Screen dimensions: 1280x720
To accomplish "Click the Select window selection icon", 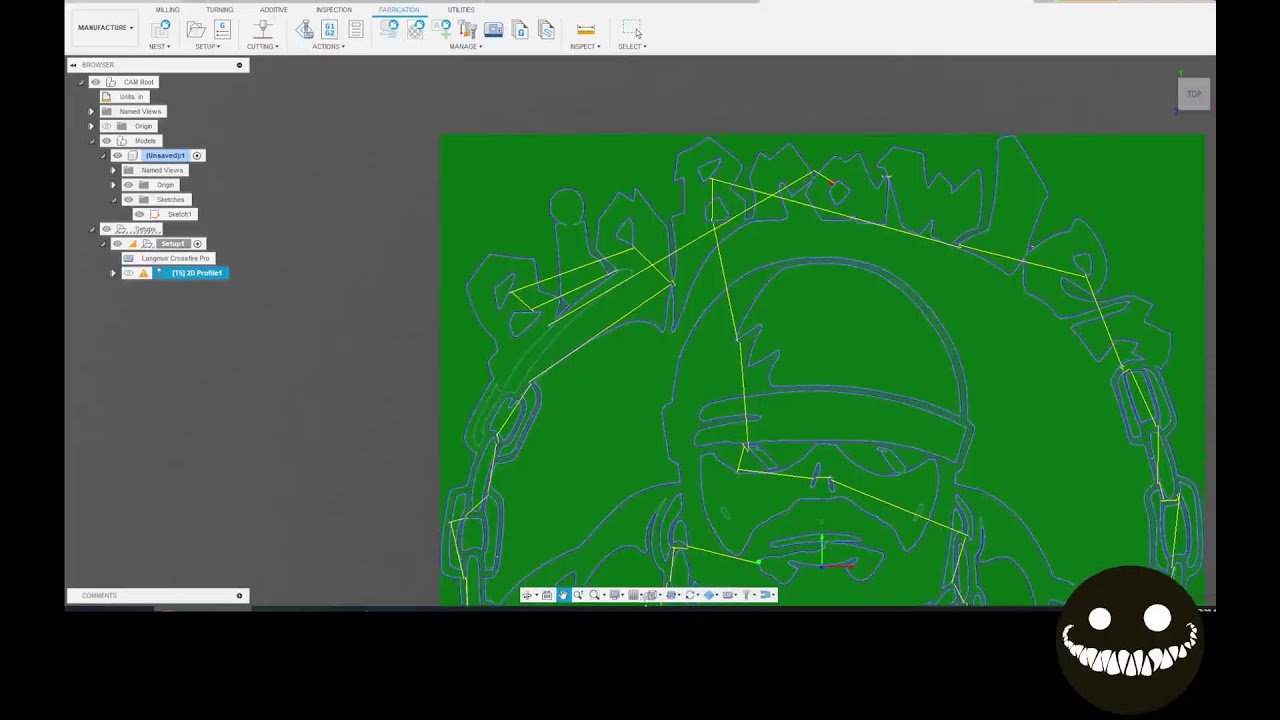I will tap(632, 28).
